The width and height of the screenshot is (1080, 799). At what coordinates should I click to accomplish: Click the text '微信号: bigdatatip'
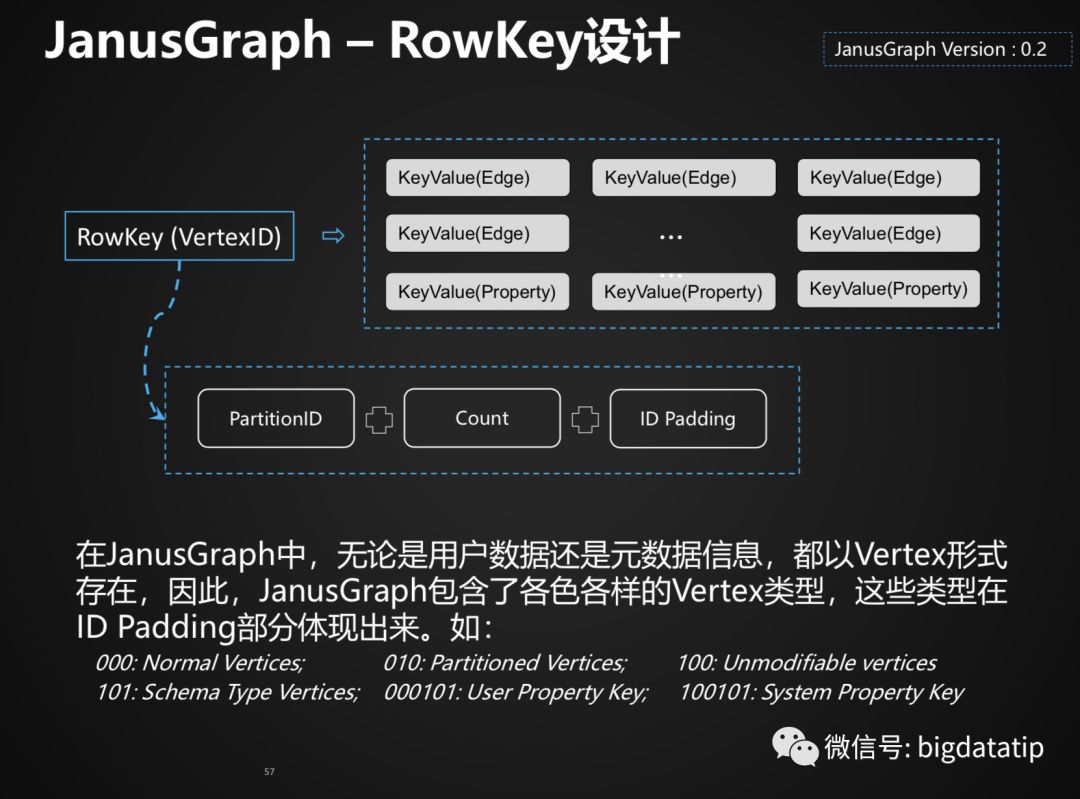pyautogui.click(x=934, y=747)
